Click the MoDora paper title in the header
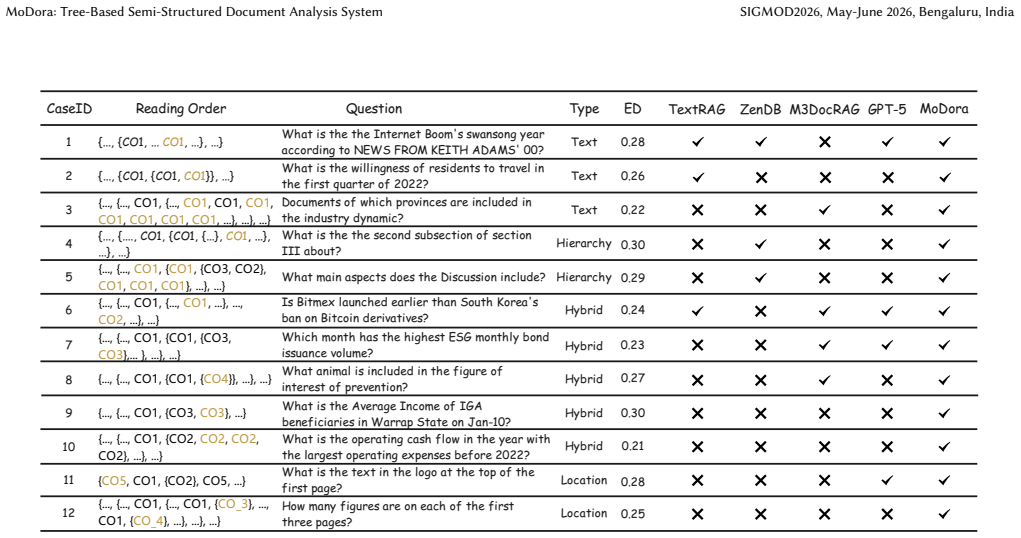The image size is (1021, 538). (194, 12)
